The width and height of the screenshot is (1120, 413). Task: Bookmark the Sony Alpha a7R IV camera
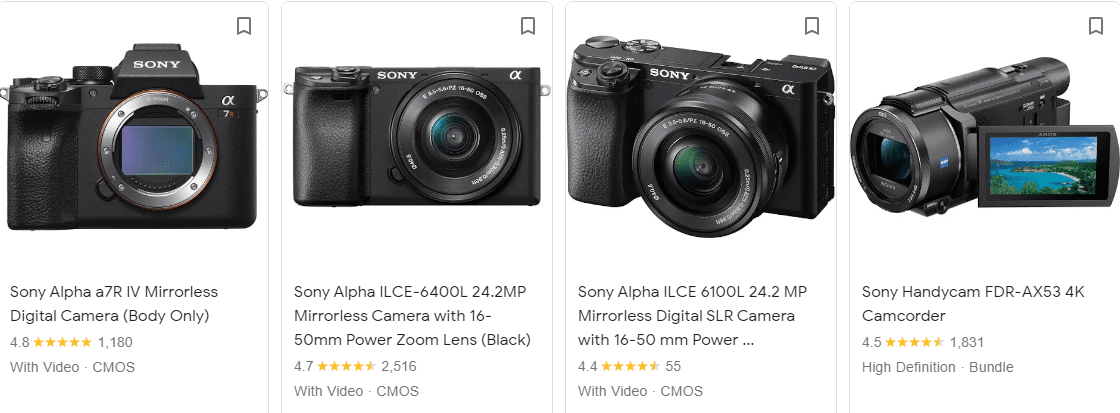[x=244, y=26]
